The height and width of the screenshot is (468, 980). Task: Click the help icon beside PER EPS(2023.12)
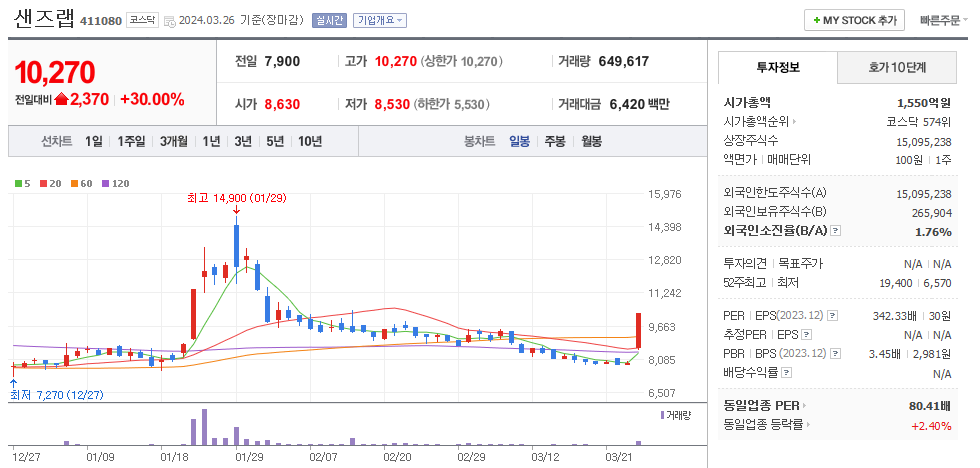[832, 316]
